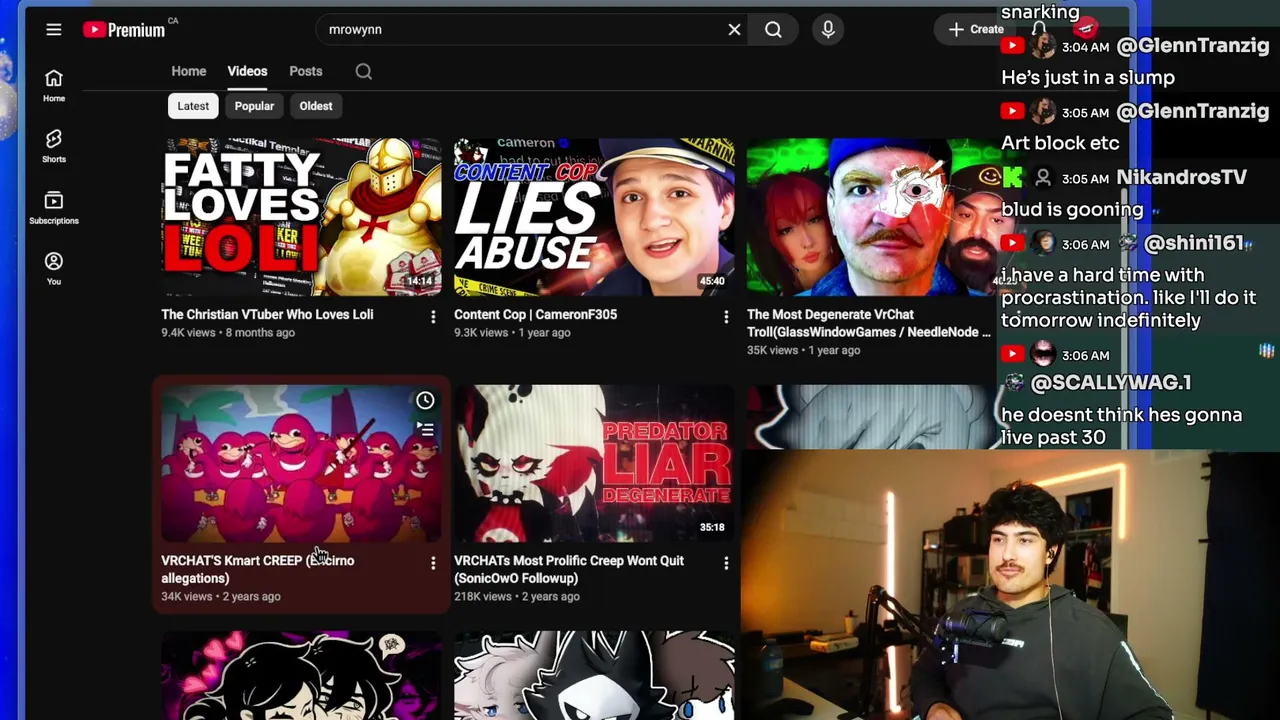Click the magnifying glass search button

click(x=773, y=30)
